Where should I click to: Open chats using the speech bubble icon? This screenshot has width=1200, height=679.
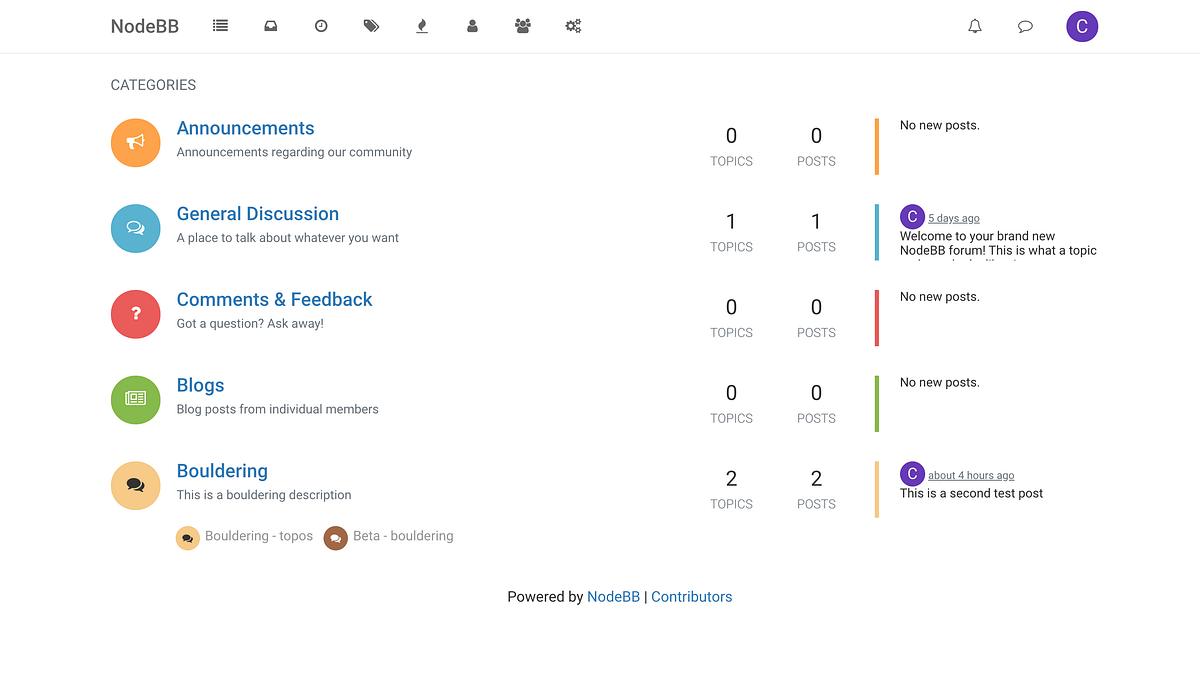pyautogui.click(x=1024, y=26)
